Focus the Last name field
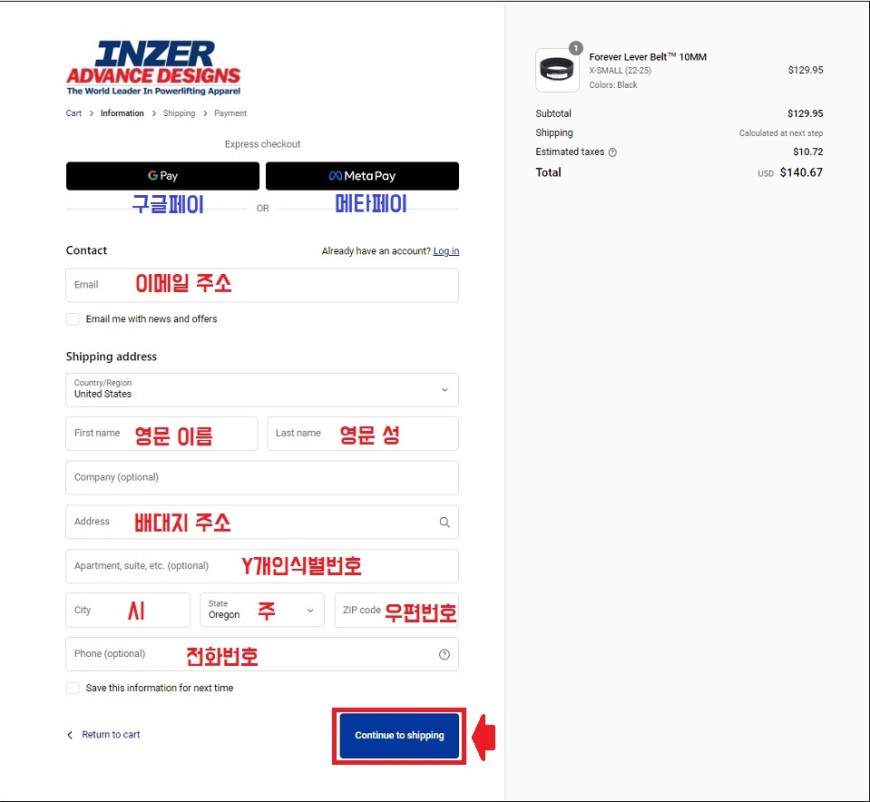870x802 pixels. coord(363,433)
